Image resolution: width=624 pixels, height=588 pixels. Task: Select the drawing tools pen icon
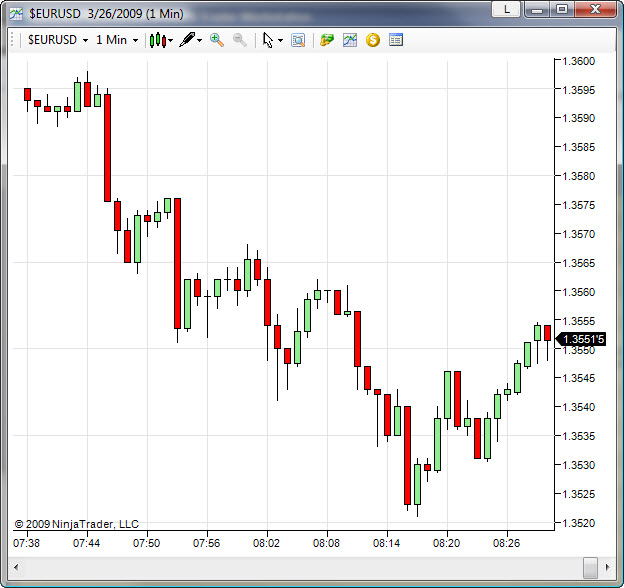(187, 40)
